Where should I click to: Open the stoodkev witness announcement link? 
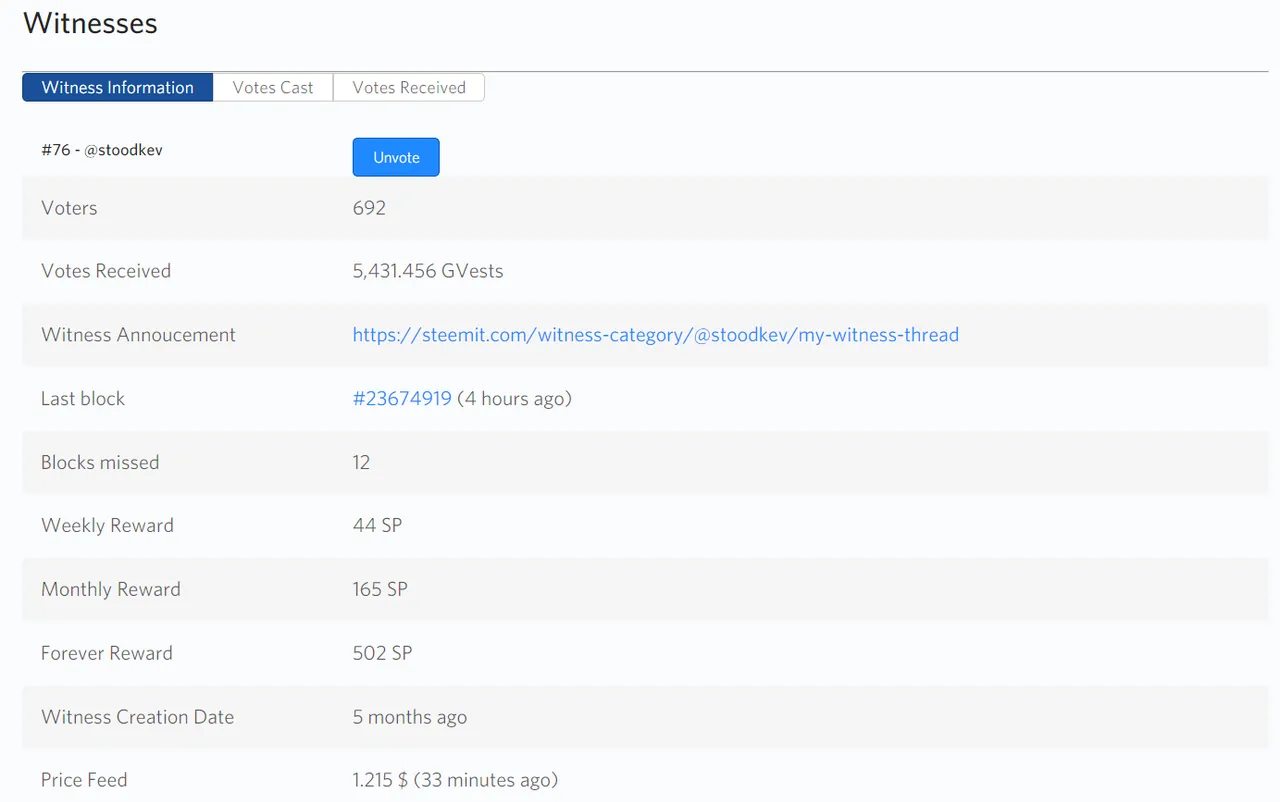click(x=656, y=335)
